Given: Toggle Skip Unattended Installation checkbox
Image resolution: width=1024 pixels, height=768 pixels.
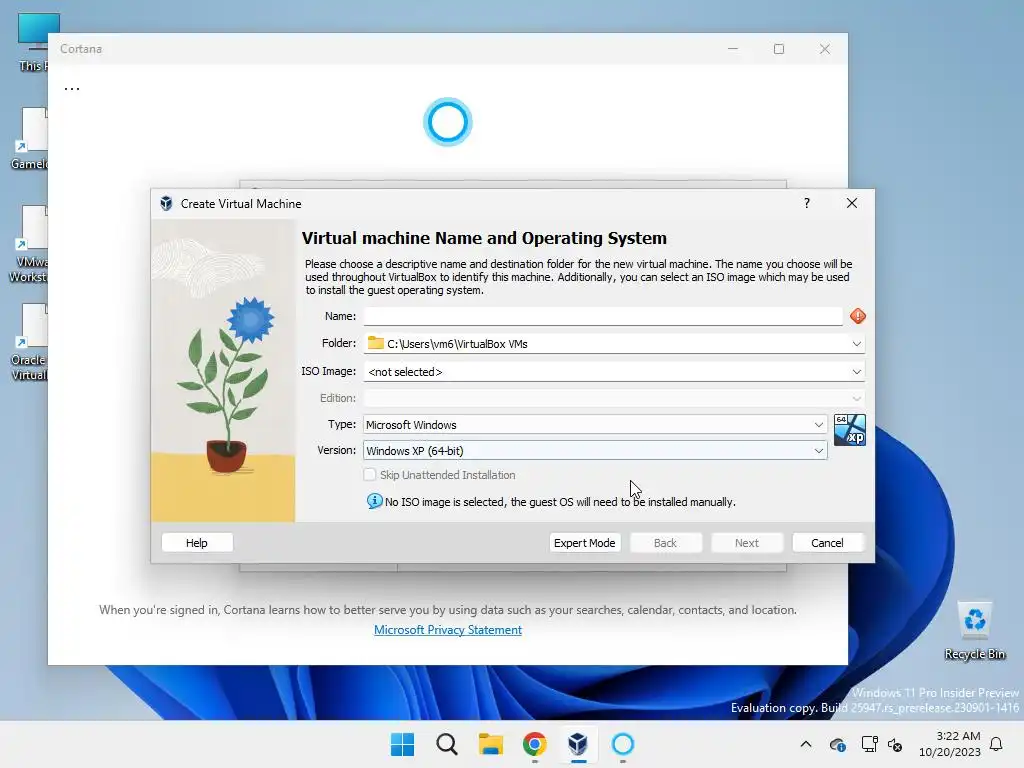Looking at the screenshot, I should [x=370, y=475].
